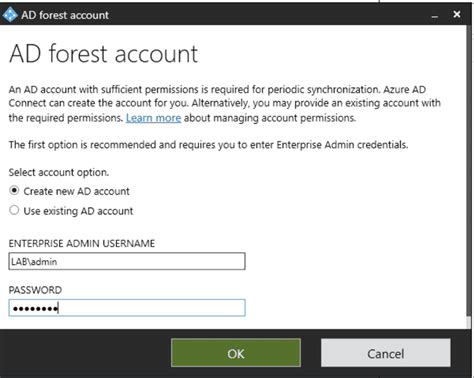
Task: Click the Enterprise Admin Username field
Action: point(127,261)
